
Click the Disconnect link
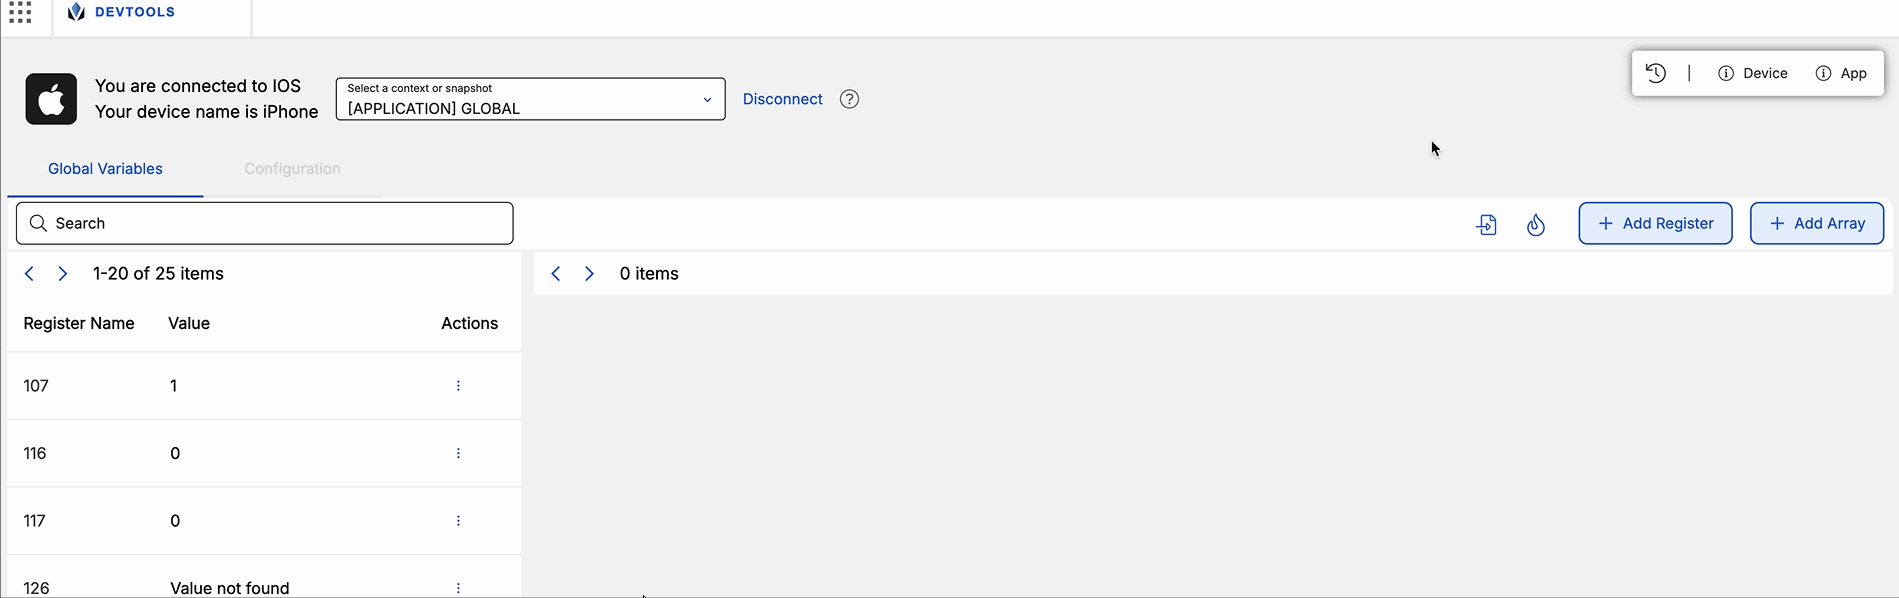(x=782, y=99)
